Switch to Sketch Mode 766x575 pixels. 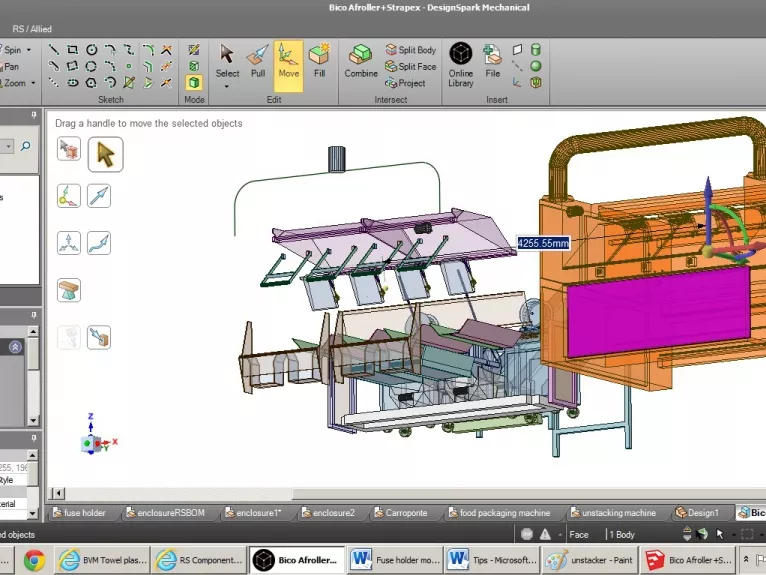tap(194, 49)
